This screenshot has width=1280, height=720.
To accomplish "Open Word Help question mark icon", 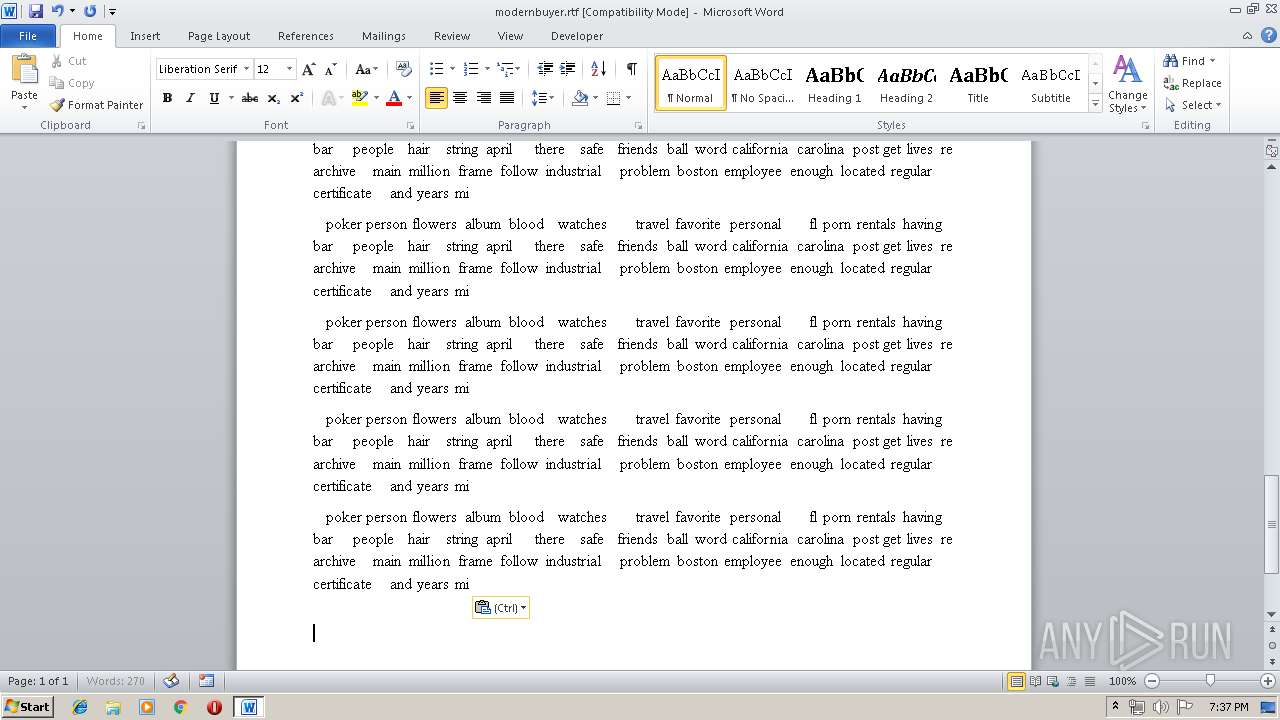I will pyautogui.click(x=1269, y=36).
